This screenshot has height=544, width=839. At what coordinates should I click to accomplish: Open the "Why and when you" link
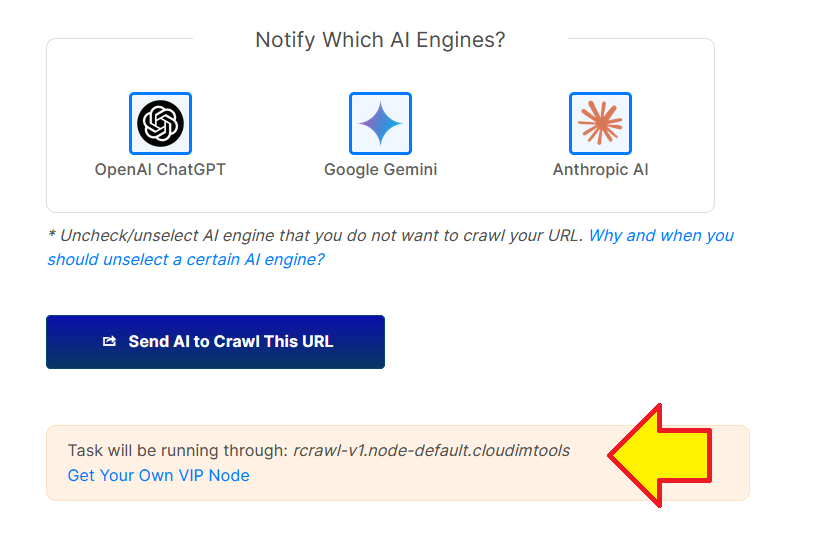661,236
